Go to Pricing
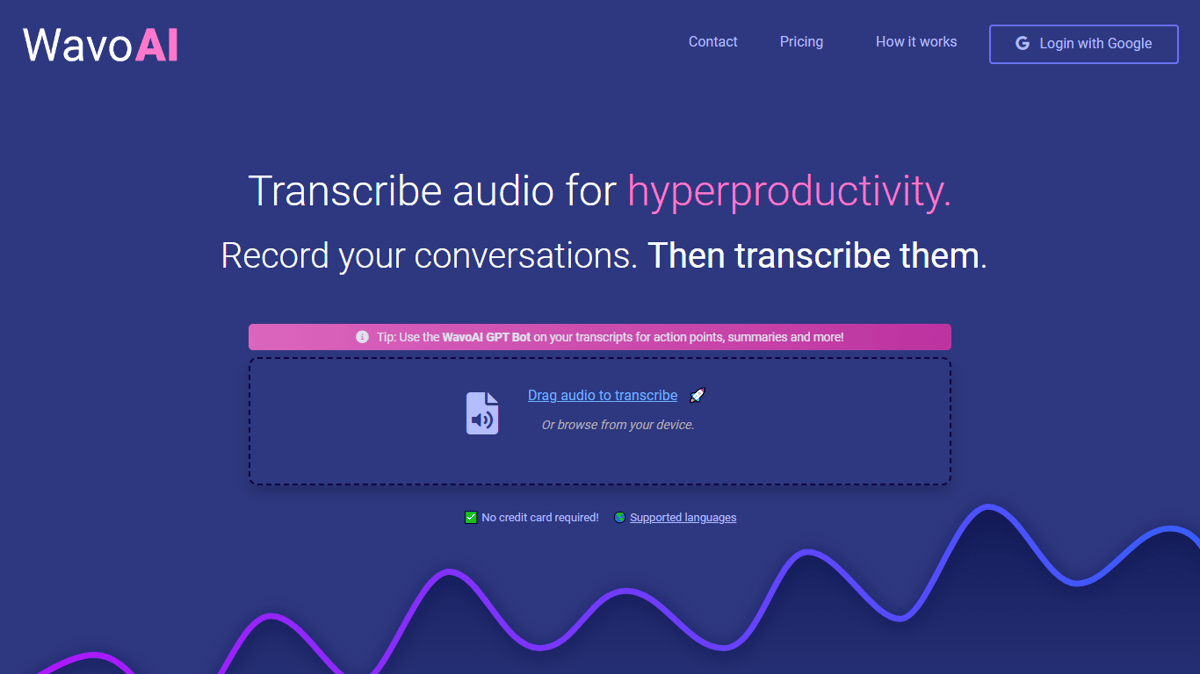The width and height of the screenshot is (1200, 674). coord(801,42)
